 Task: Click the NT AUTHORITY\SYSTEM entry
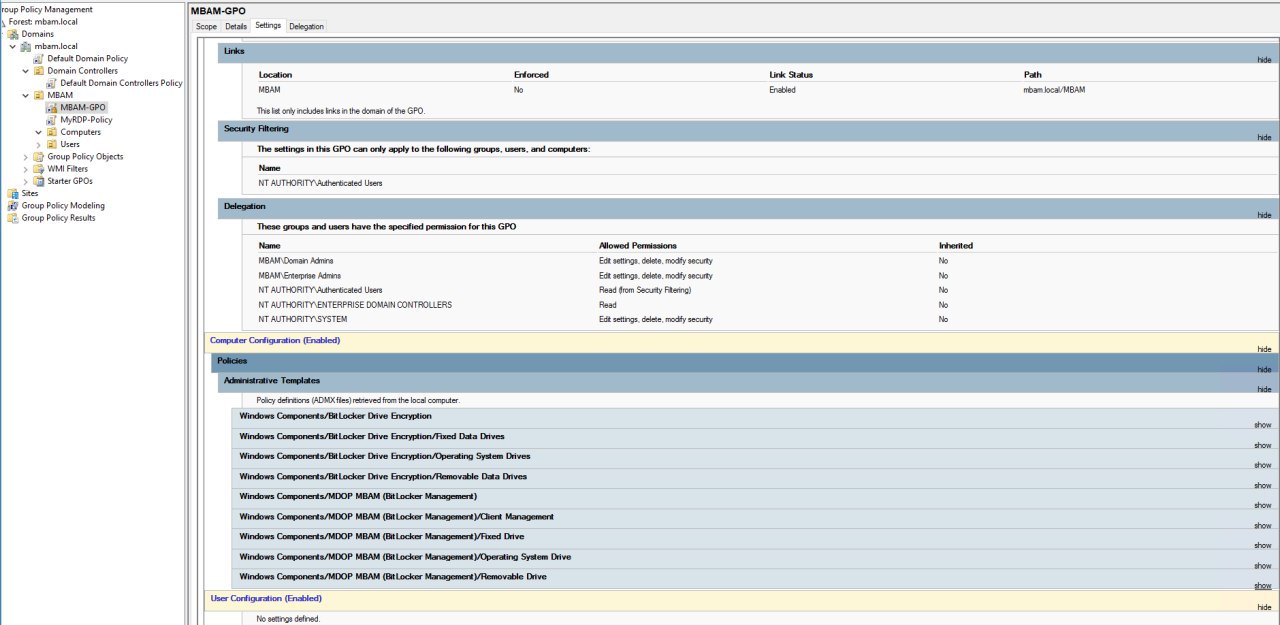click(x=303, y=319)
